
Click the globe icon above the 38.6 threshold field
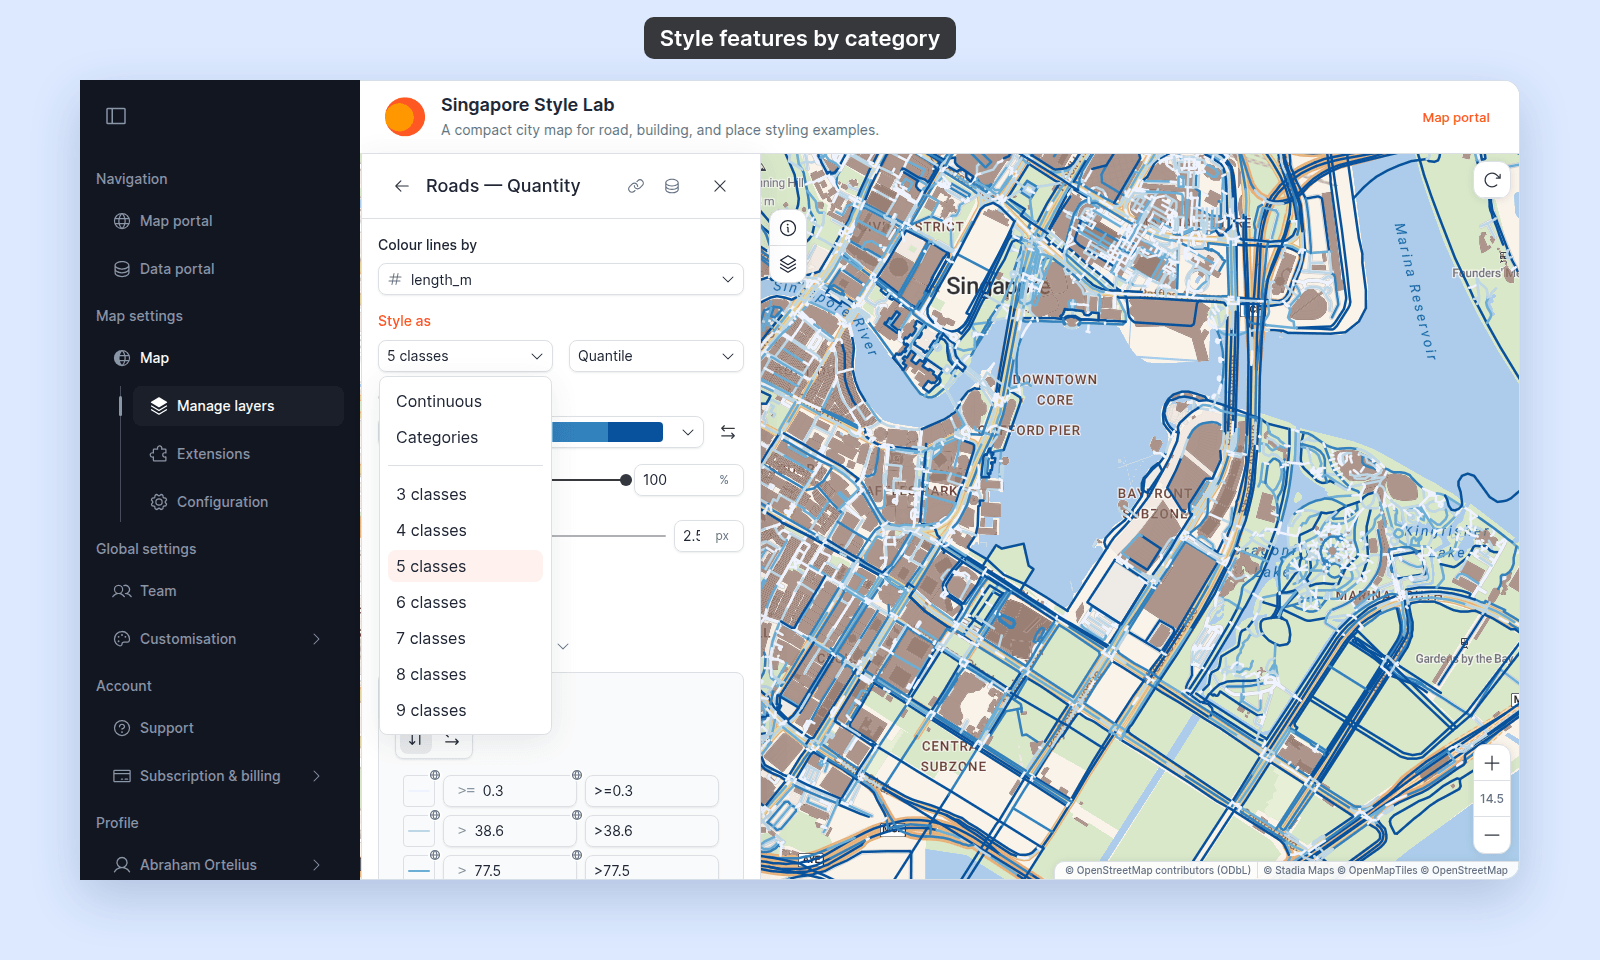click(435, 815)
